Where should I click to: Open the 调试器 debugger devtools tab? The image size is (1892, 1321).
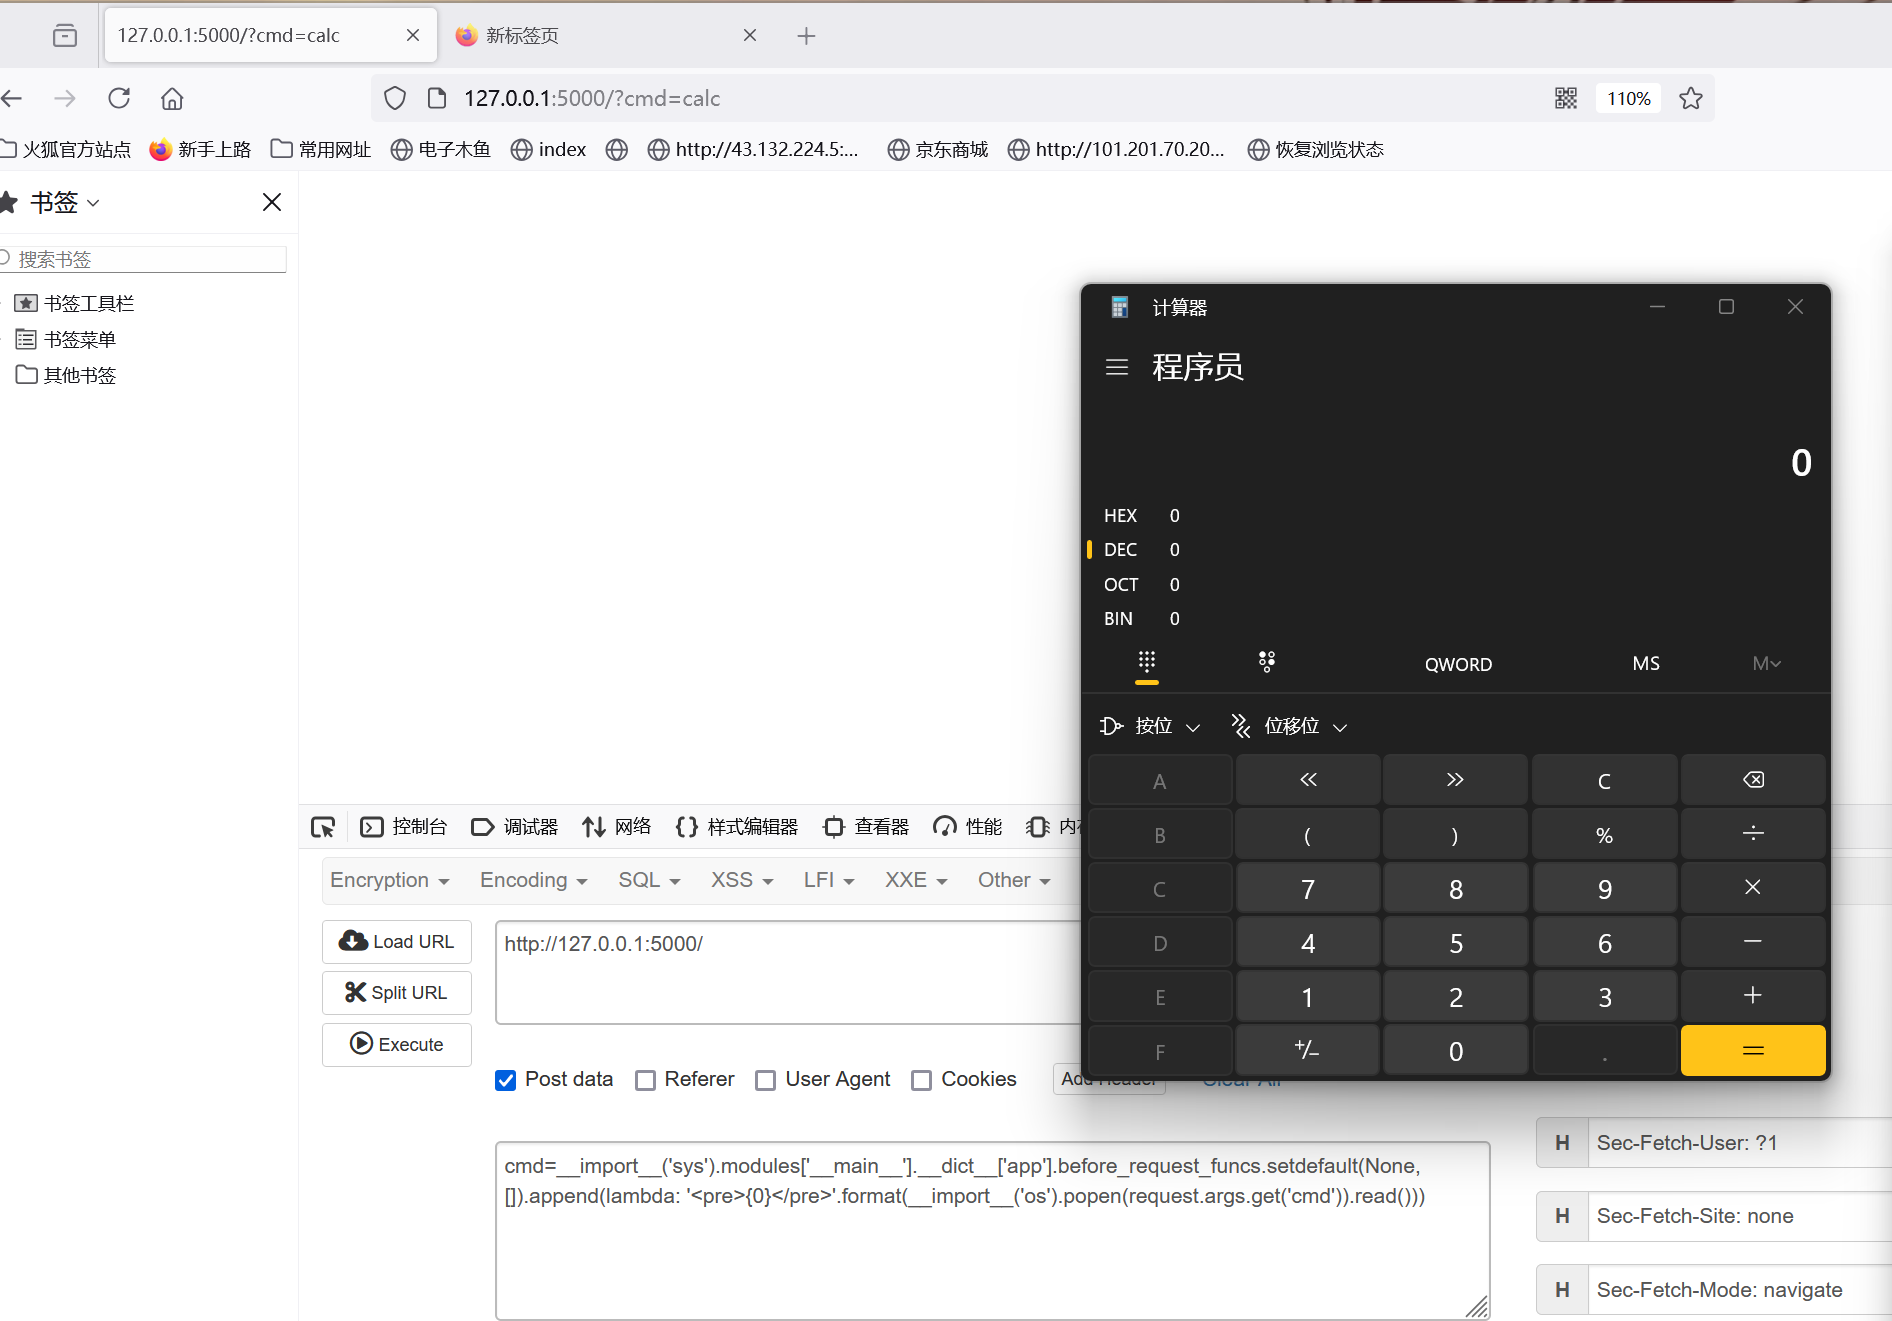click(x=514, y=827)
